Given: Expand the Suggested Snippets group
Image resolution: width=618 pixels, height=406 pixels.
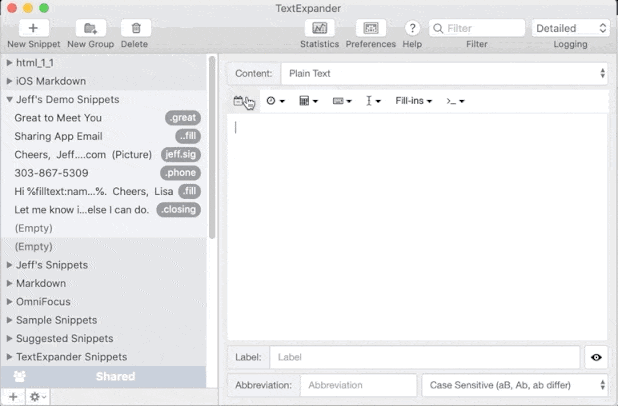Looking at the screenshot, I should coord(9,339).
